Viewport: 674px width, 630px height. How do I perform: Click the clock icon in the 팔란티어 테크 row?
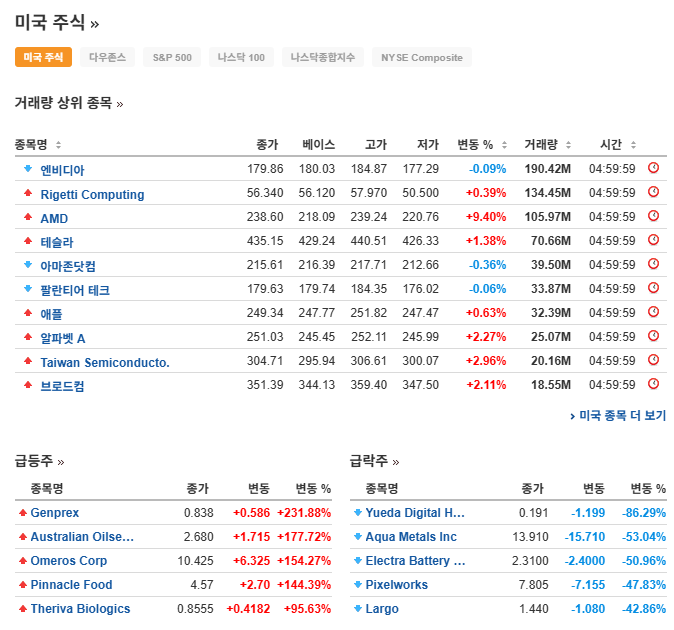(653, 288)
